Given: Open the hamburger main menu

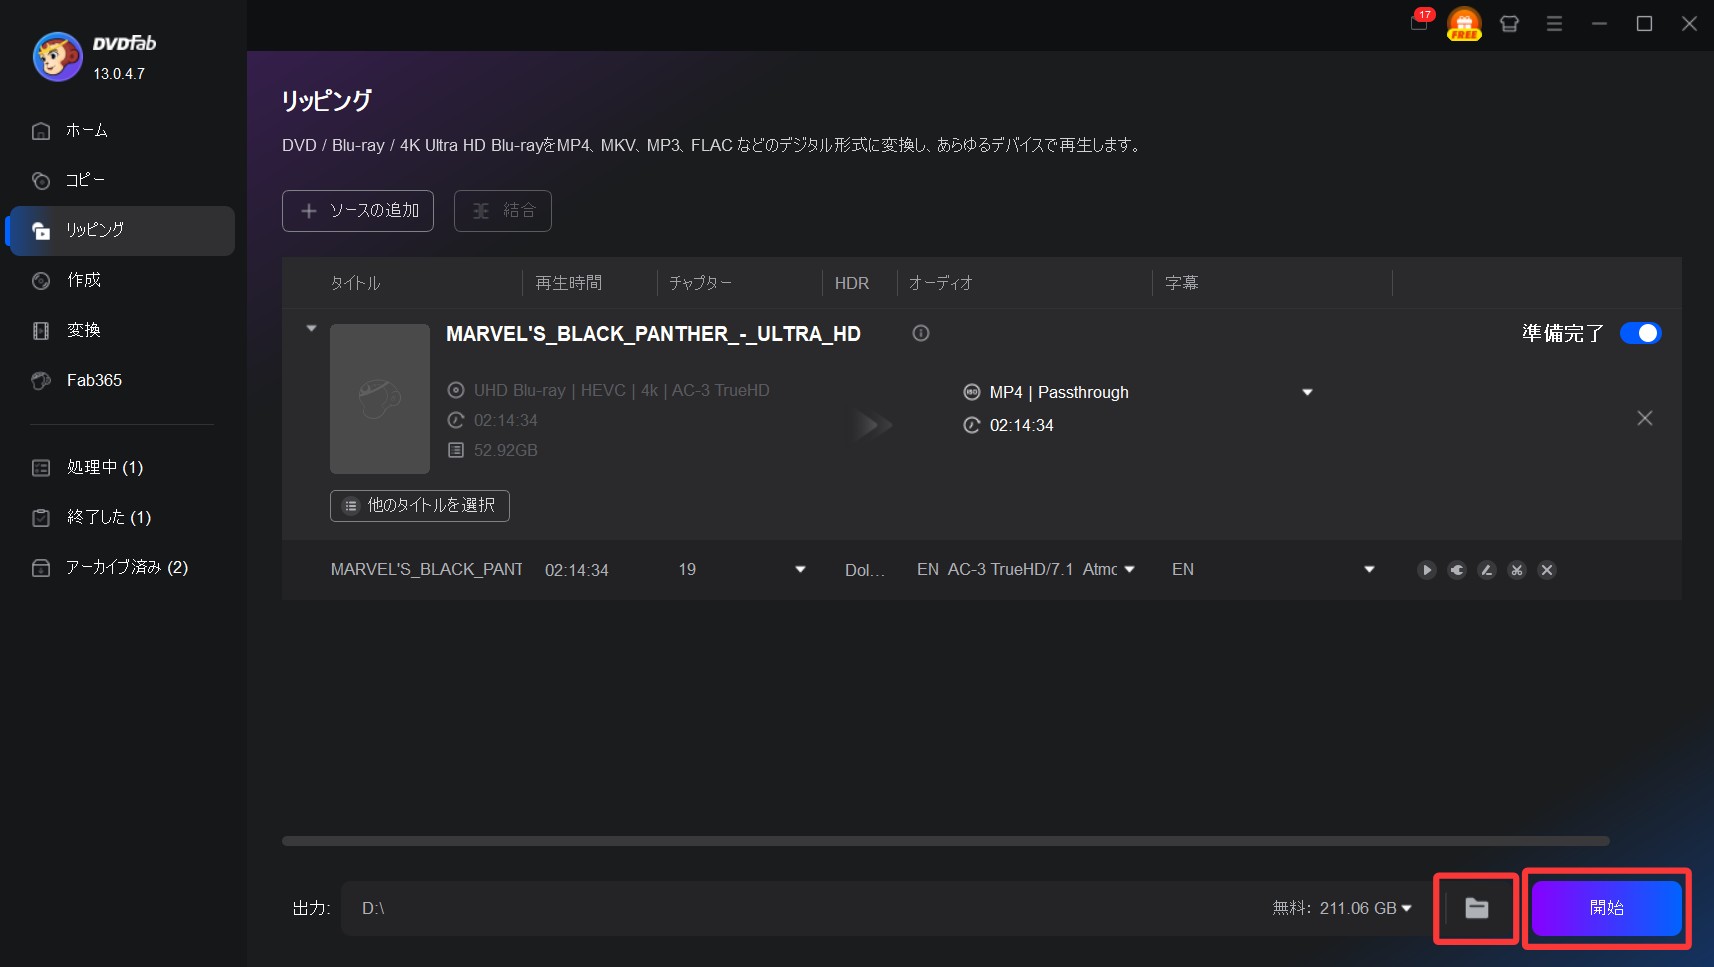Looking at the screenshot, I should coord(1554,23).
